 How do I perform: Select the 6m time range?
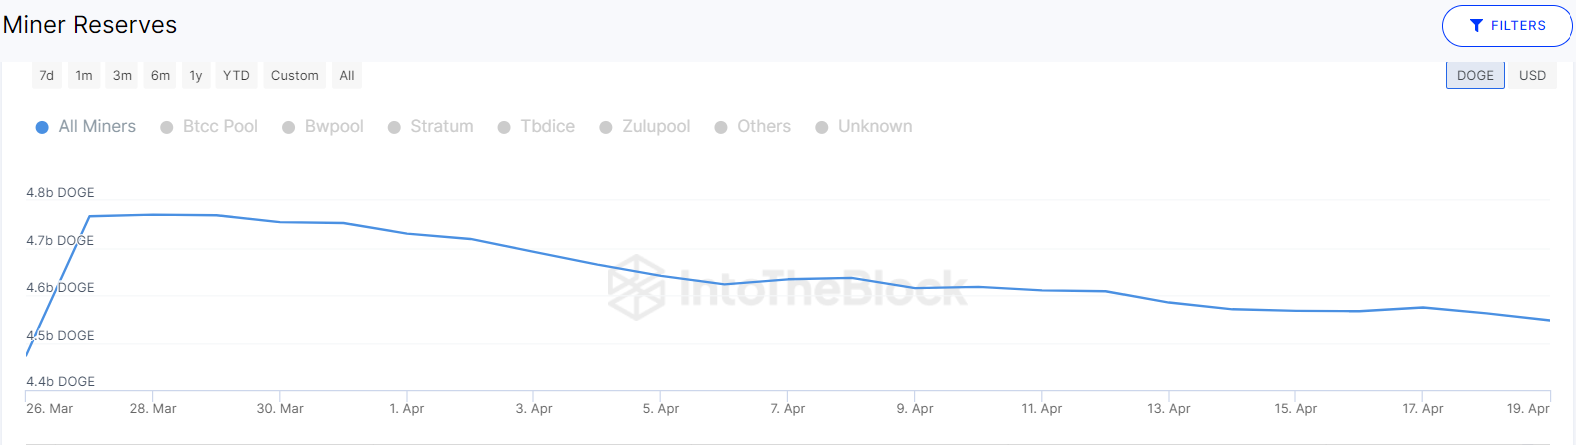point(160,76)
